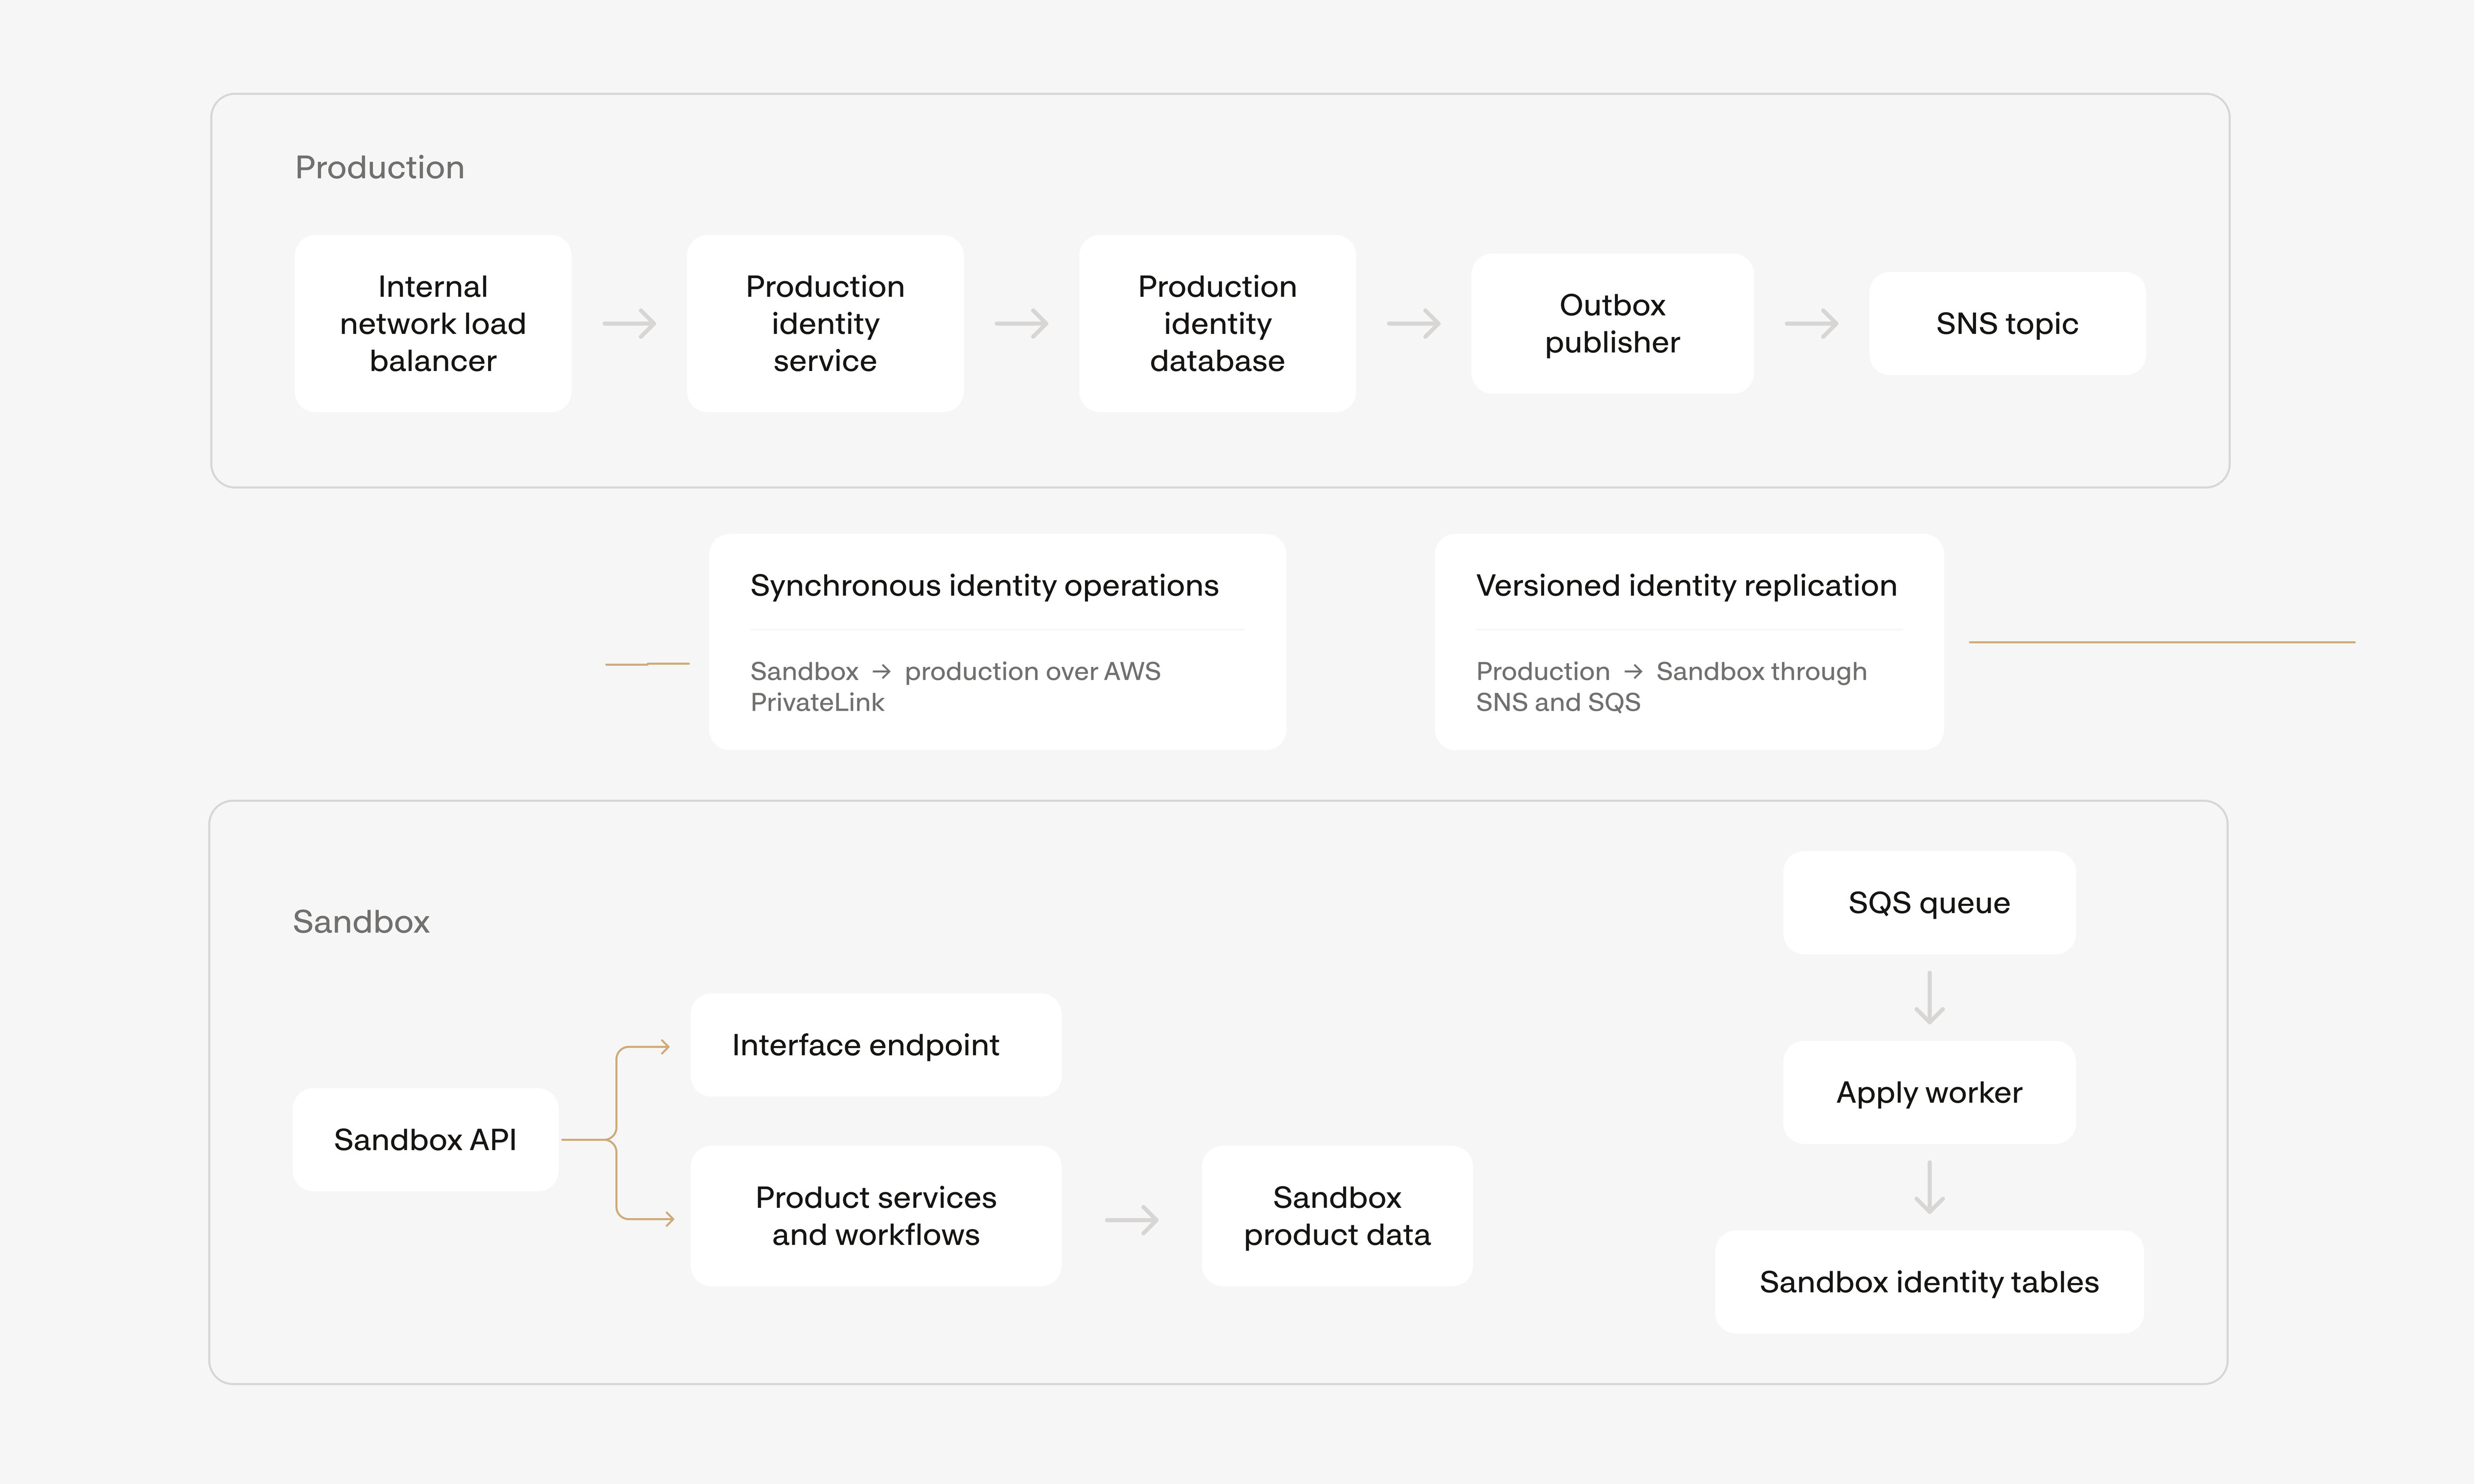This screenshot has height=1484, width=2474.
Task: Click the Synchronous identity operations heading
Action: click(x=984, y=585)
